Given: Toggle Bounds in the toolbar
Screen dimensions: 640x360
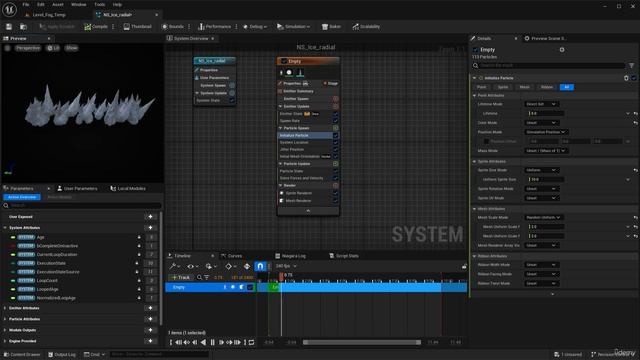Looking at the screenshot, I should (173, 27).
